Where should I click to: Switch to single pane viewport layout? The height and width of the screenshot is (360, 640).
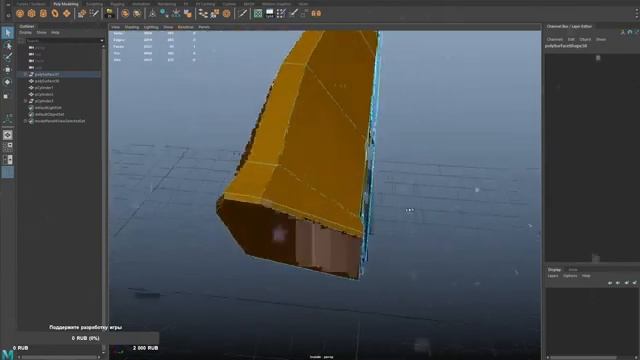point(8,135)
